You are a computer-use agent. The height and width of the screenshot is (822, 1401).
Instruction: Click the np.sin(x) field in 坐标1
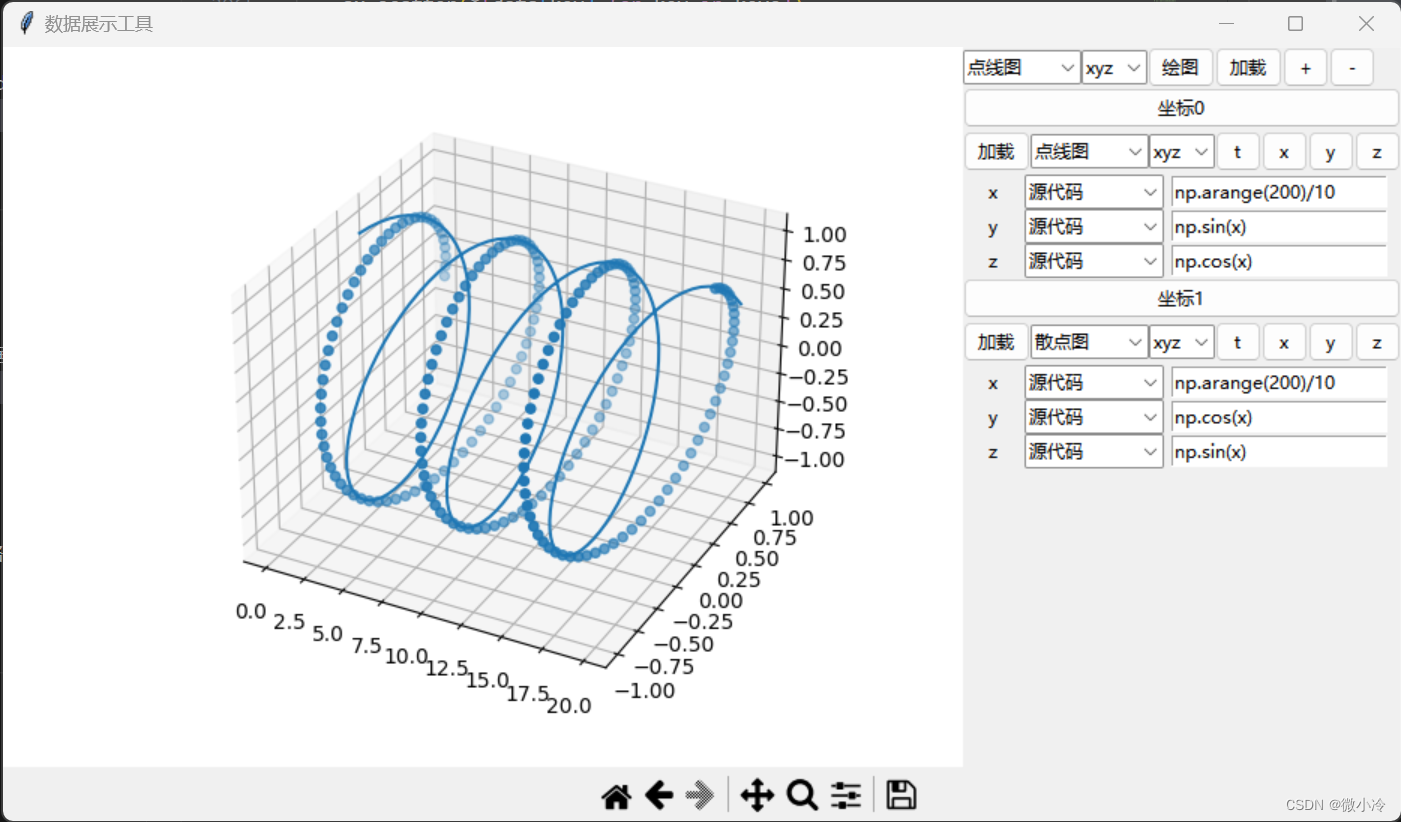(x=1279, y=451)
